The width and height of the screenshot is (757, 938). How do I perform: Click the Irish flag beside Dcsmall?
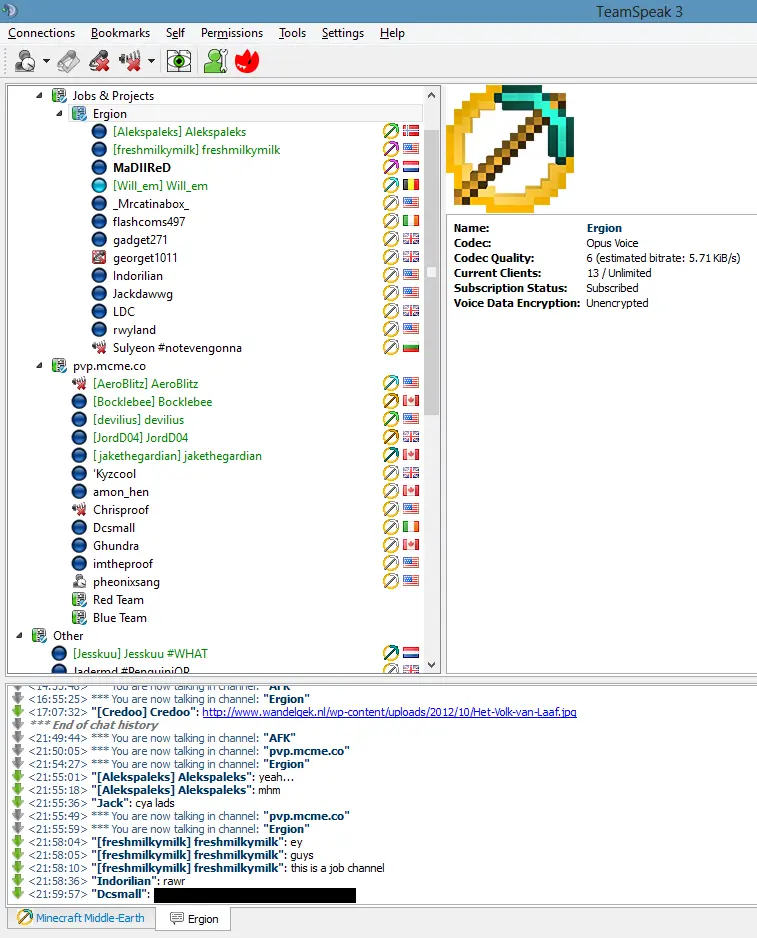[411, 527]
